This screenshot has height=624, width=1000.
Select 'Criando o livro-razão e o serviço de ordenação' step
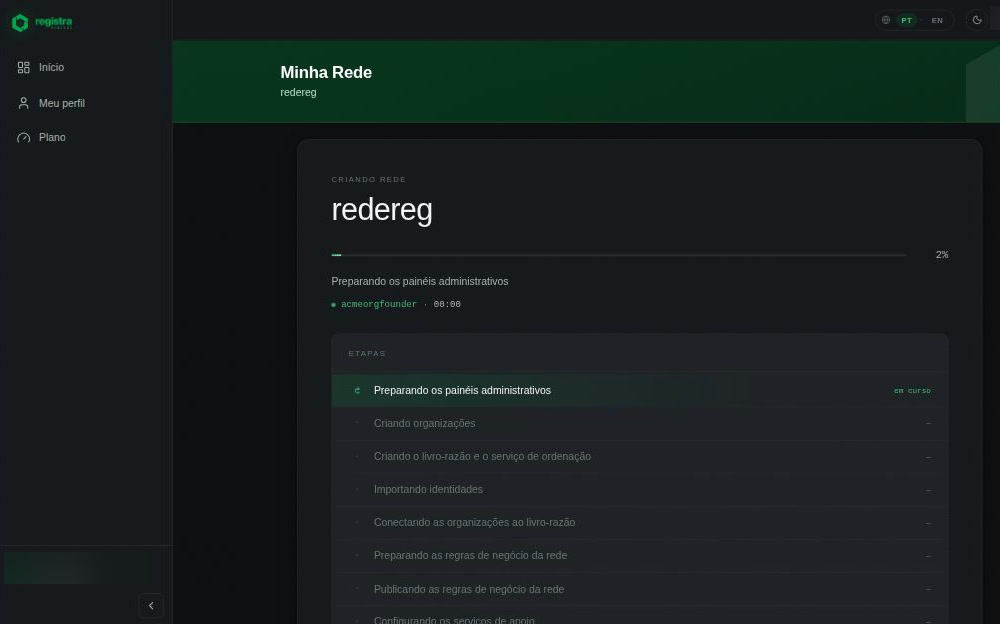coord(640,457)
